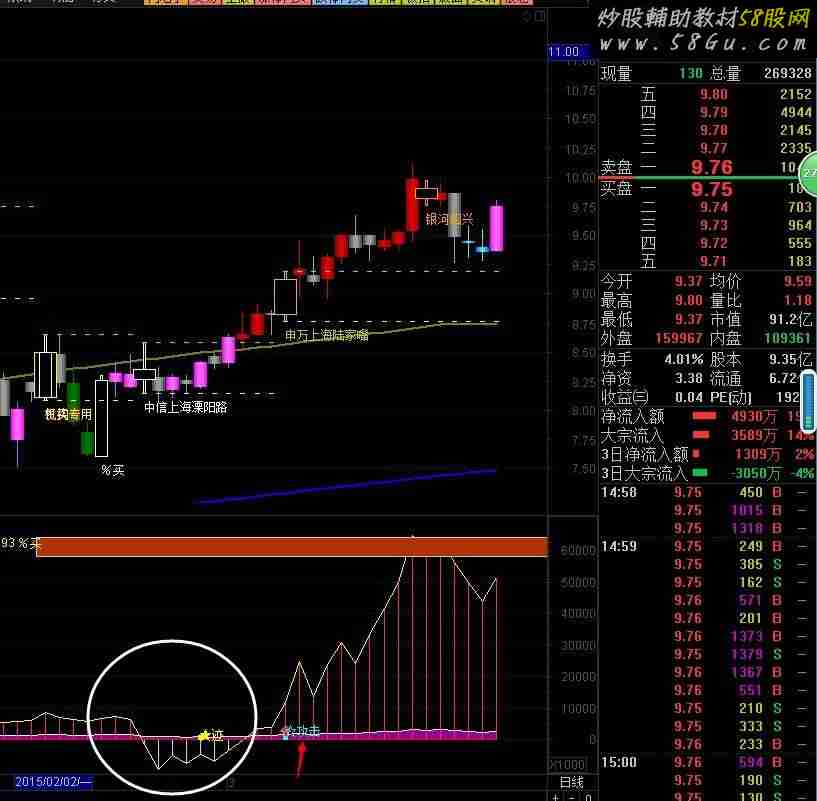Click the 市值 value 91.2亿
The height and width of the screenshot is (801, 817).
click(790, 319)
